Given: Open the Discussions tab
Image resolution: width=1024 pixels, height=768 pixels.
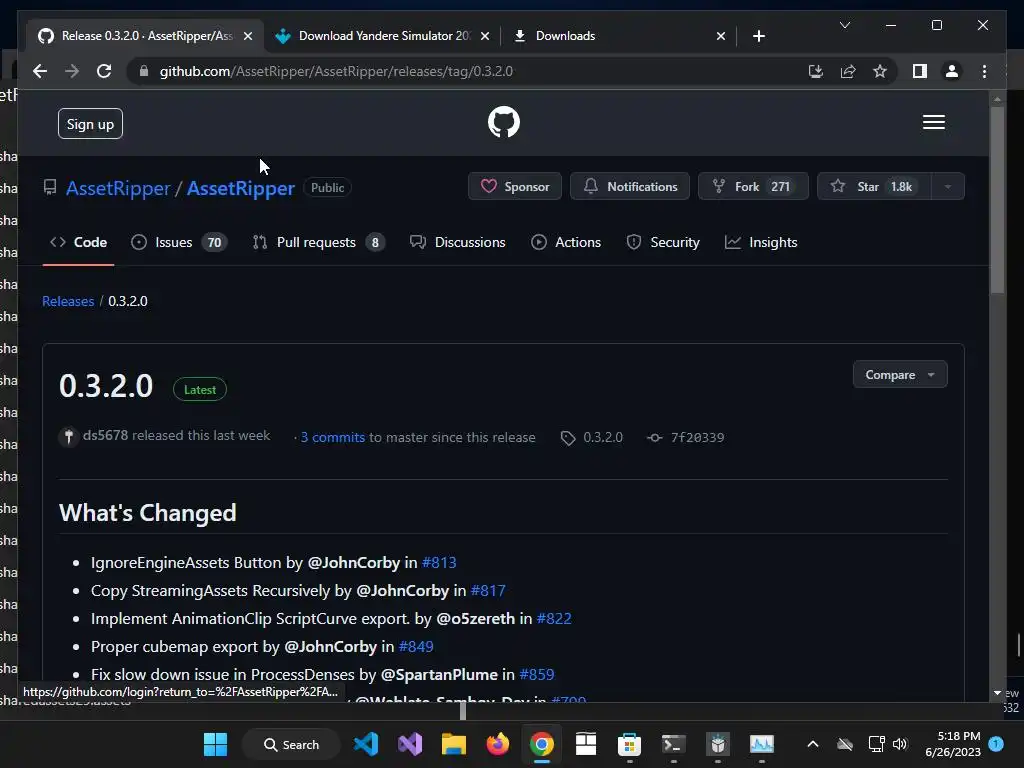Looking at the screenshot, I should point(457,242).
